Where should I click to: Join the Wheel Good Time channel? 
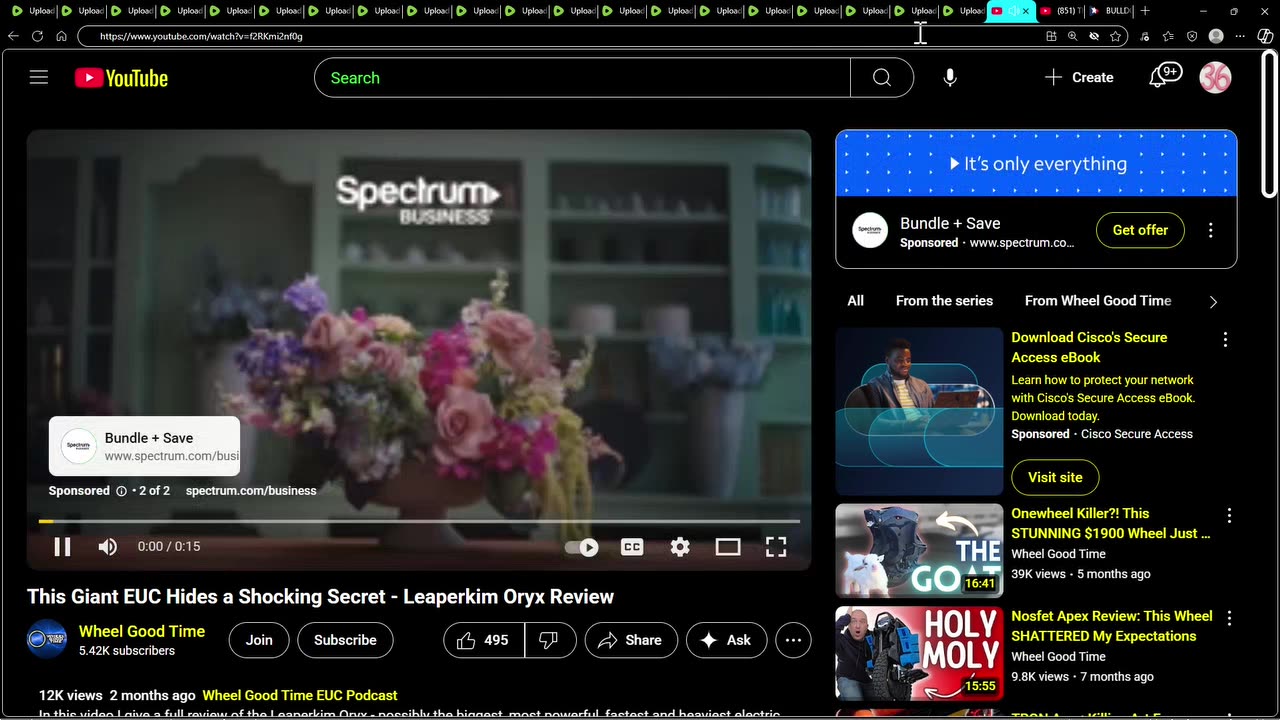259,640
